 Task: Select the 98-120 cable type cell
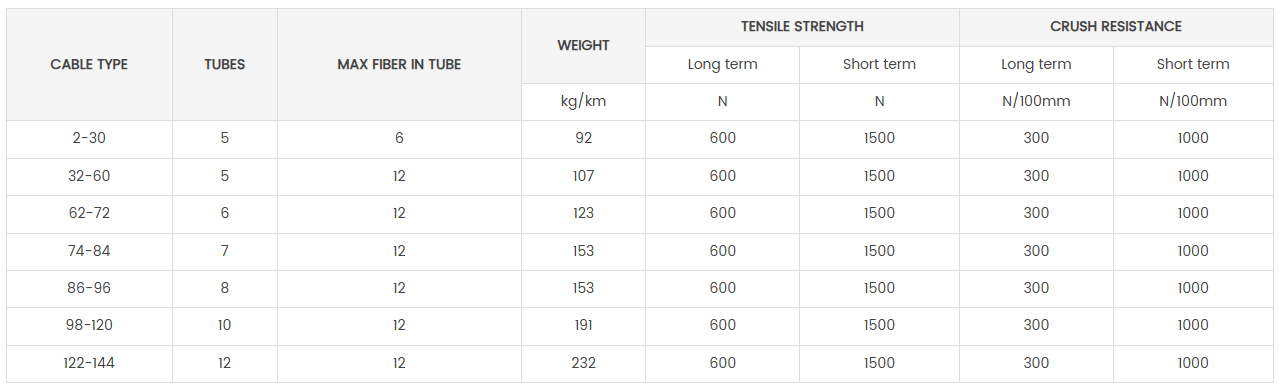point(89,325)
